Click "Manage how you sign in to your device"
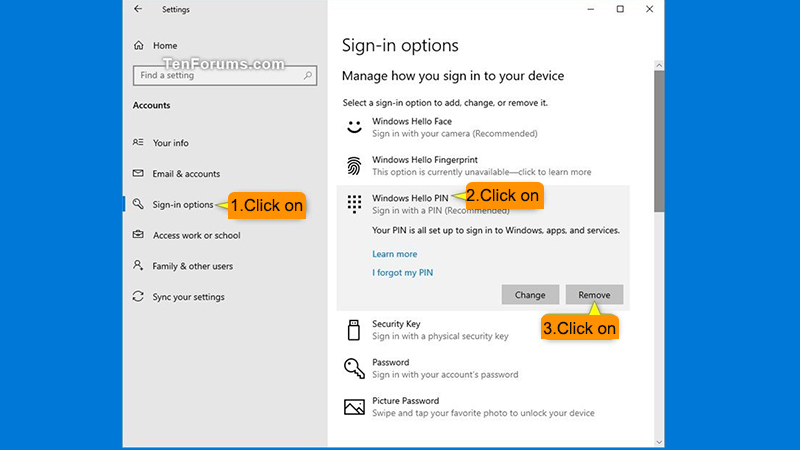Viewport: 800px width, 450px height. click(x=453, y=76)
